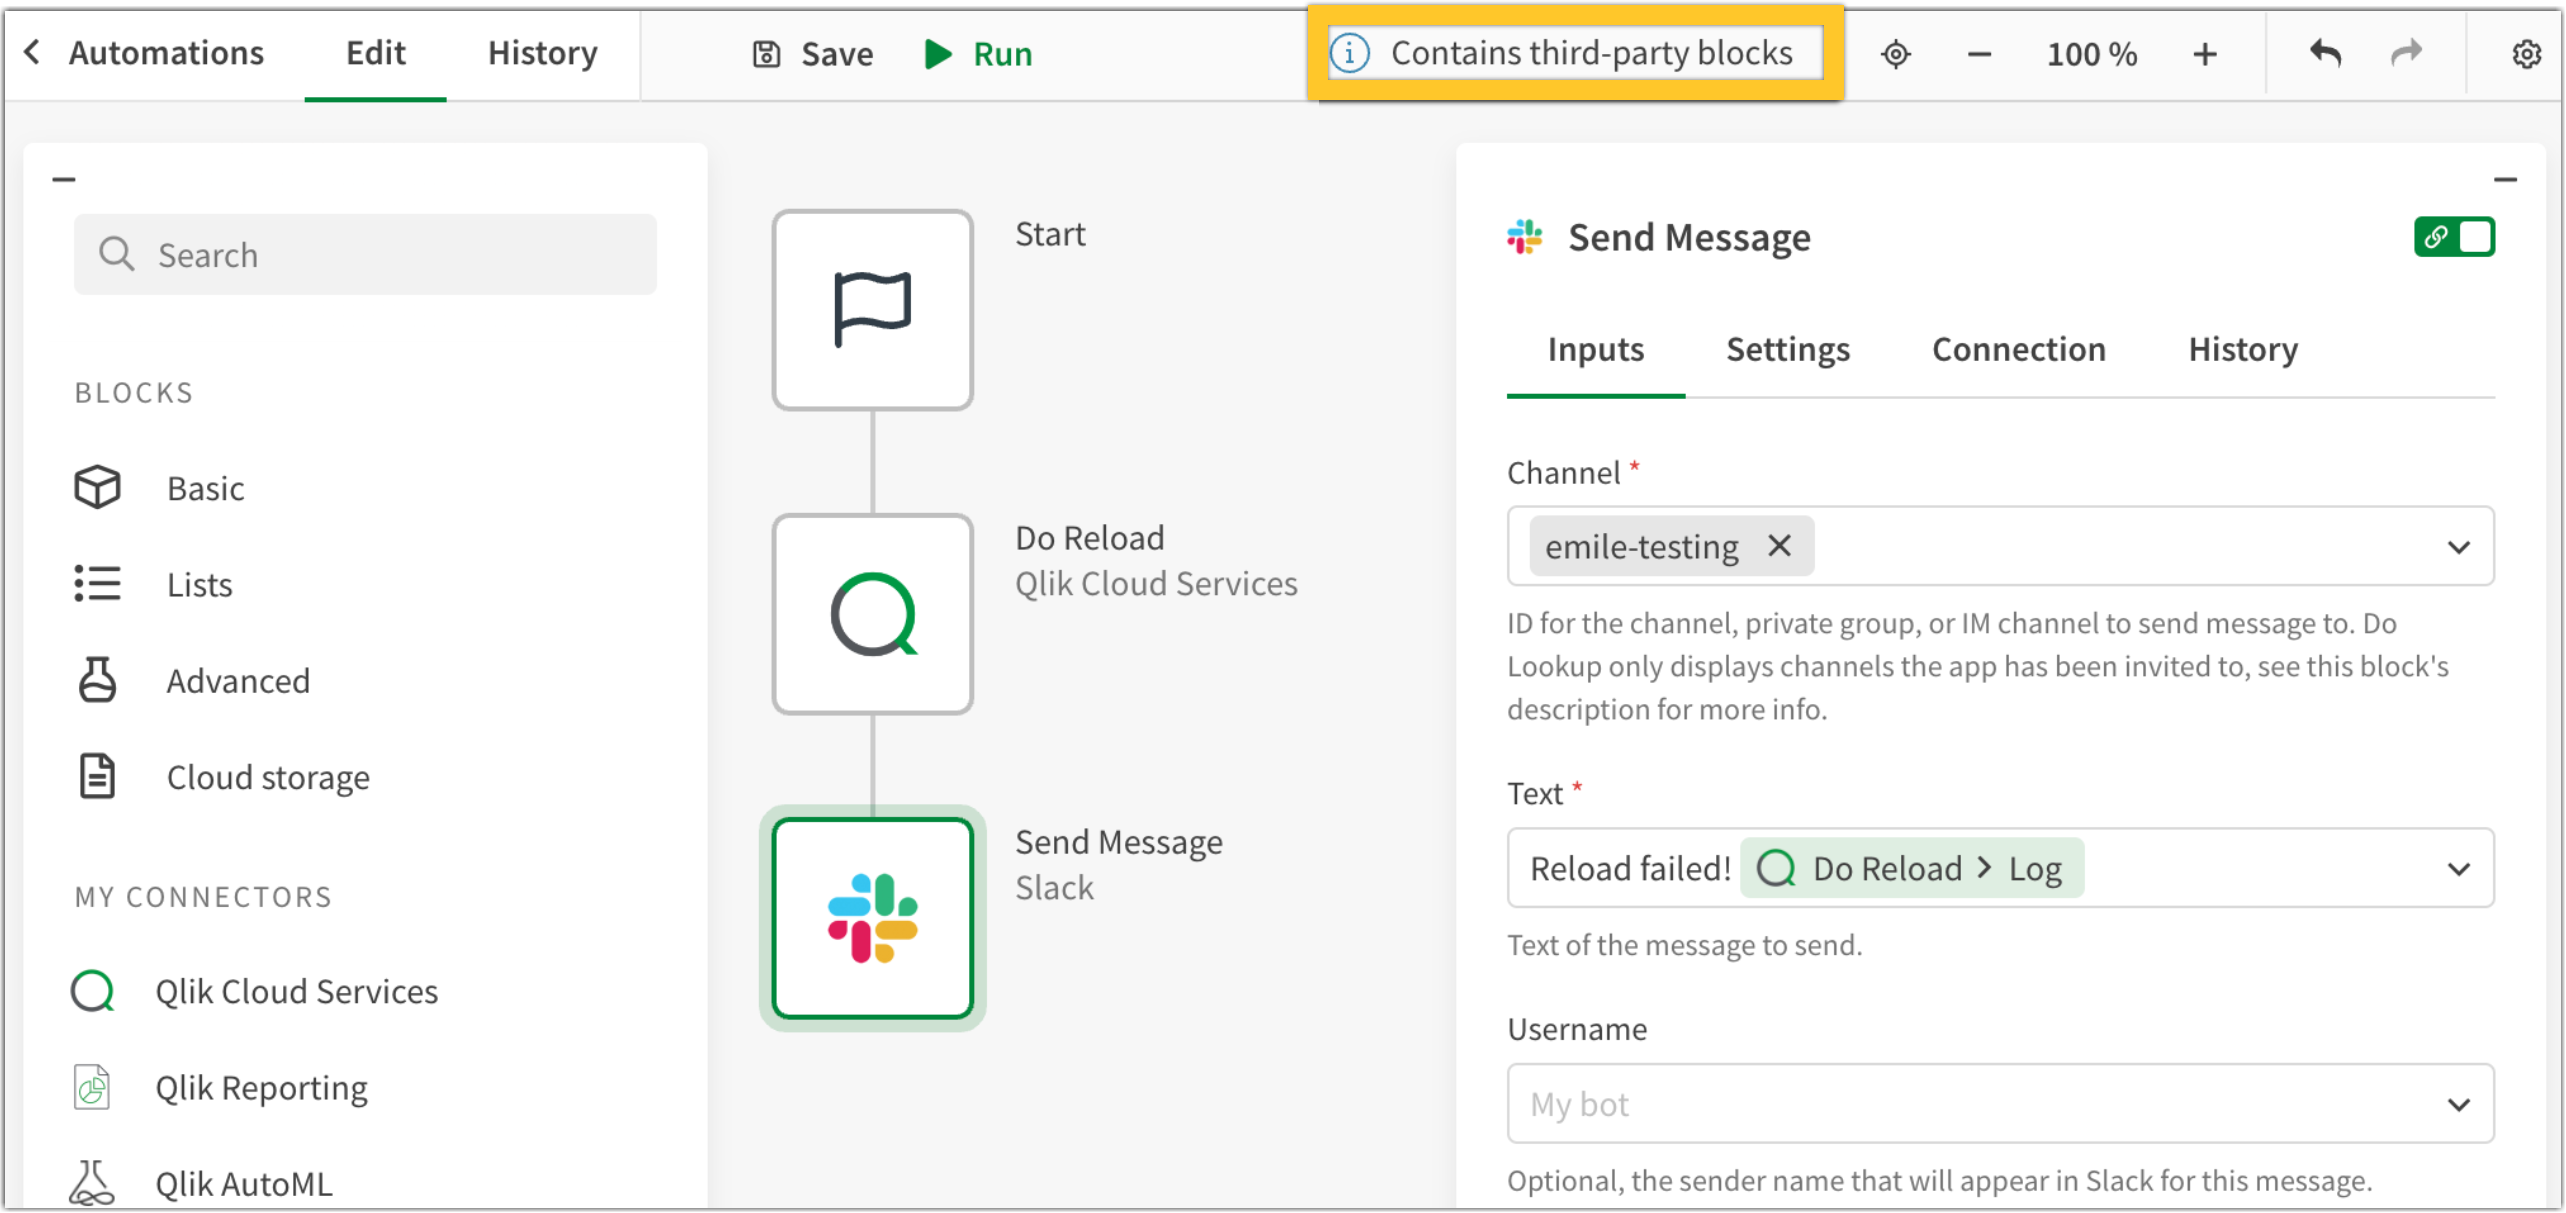Toggle the link switch on Send Message panel
Viewport: 2566px width, 1213px height.
[2455, 237]
